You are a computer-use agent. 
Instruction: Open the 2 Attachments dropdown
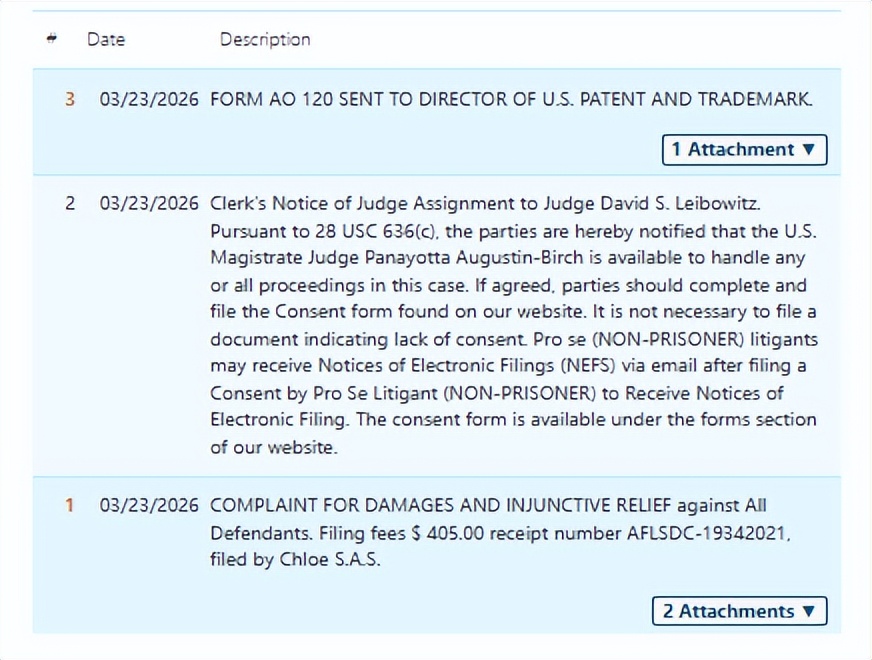739,611
